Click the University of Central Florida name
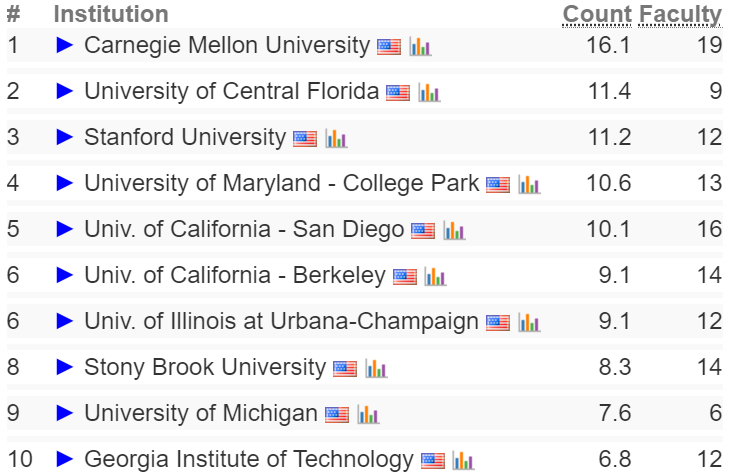The width and height of the screenshot is (733, 476). click(231, 91)
